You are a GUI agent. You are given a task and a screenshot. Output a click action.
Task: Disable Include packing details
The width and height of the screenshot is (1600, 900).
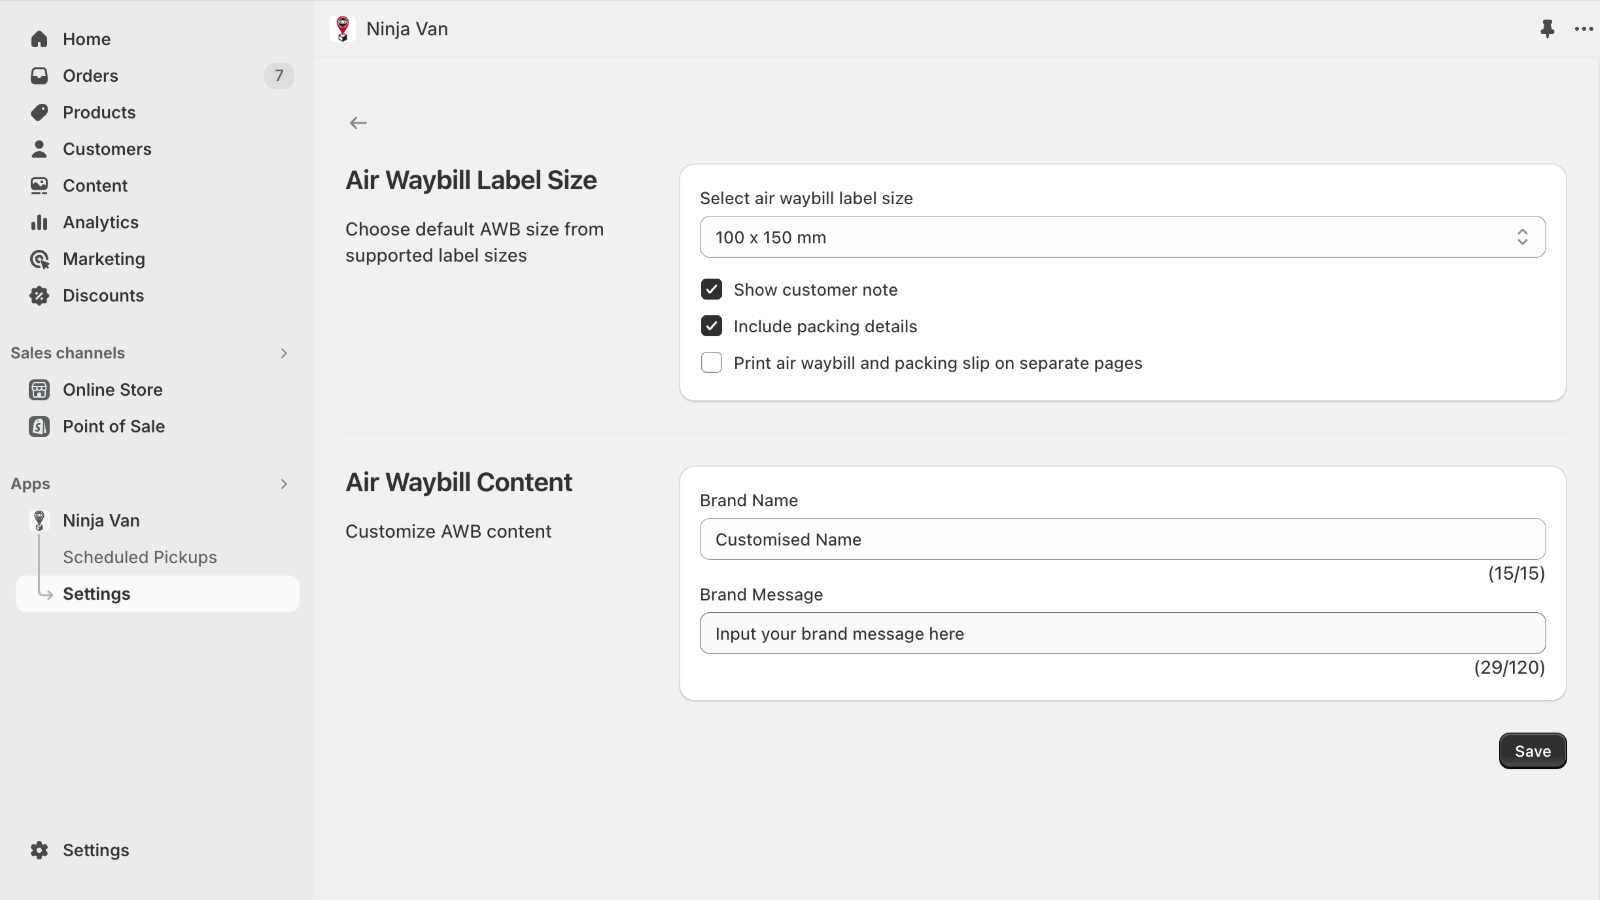pos(711,326)
